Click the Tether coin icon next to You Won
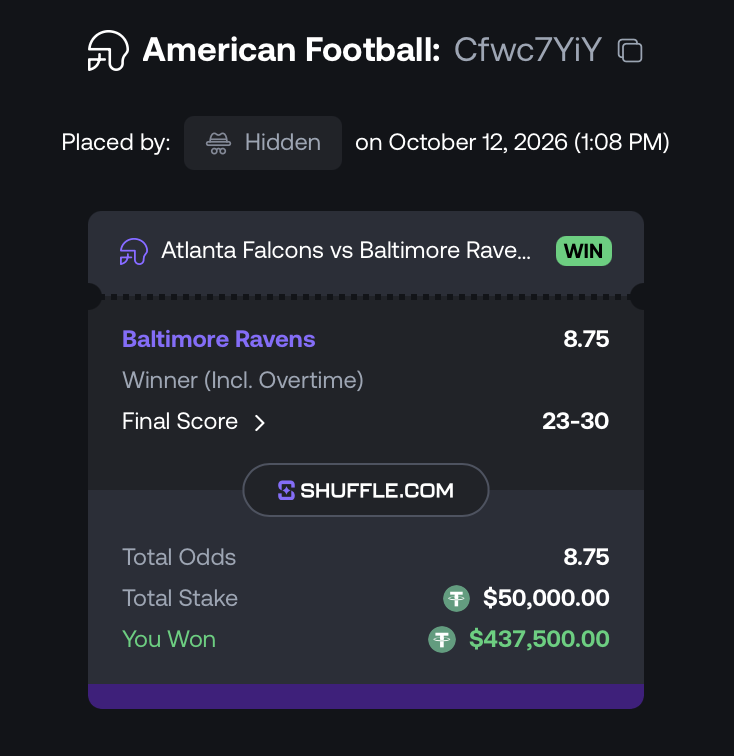The height and width of the screenshot is (756, 734). coord(442,639)
